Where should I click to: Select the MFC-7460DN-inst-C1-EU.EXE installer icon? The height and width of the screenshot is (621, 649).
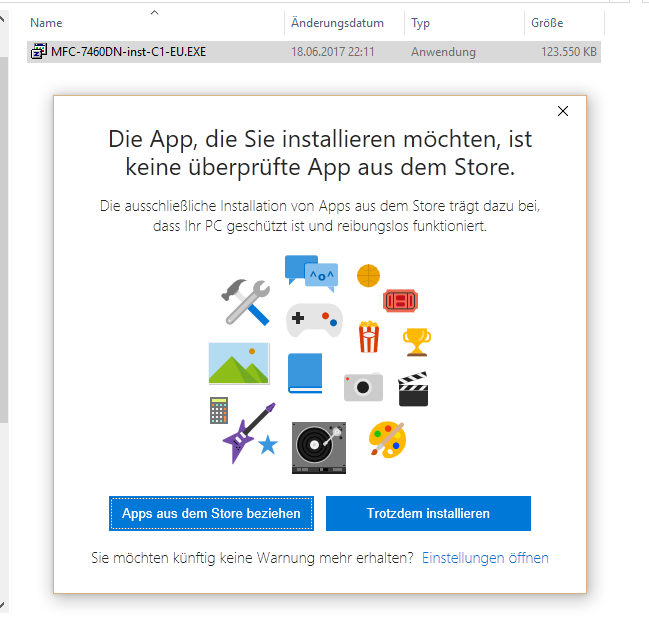pos(38,52)
